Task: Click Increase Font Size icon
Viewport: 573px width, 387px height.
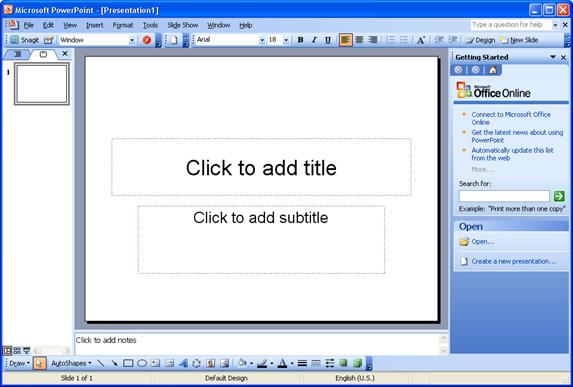Action: point(421,40)
